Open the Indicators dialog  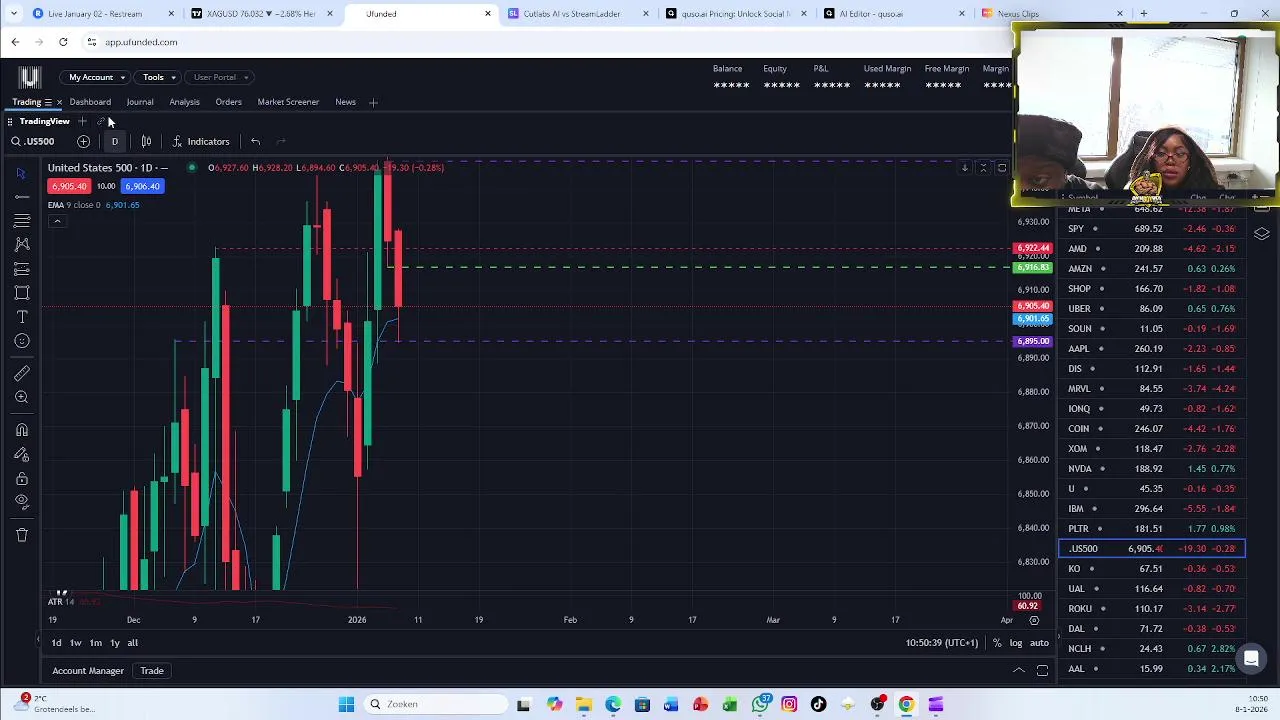(201, 141)
